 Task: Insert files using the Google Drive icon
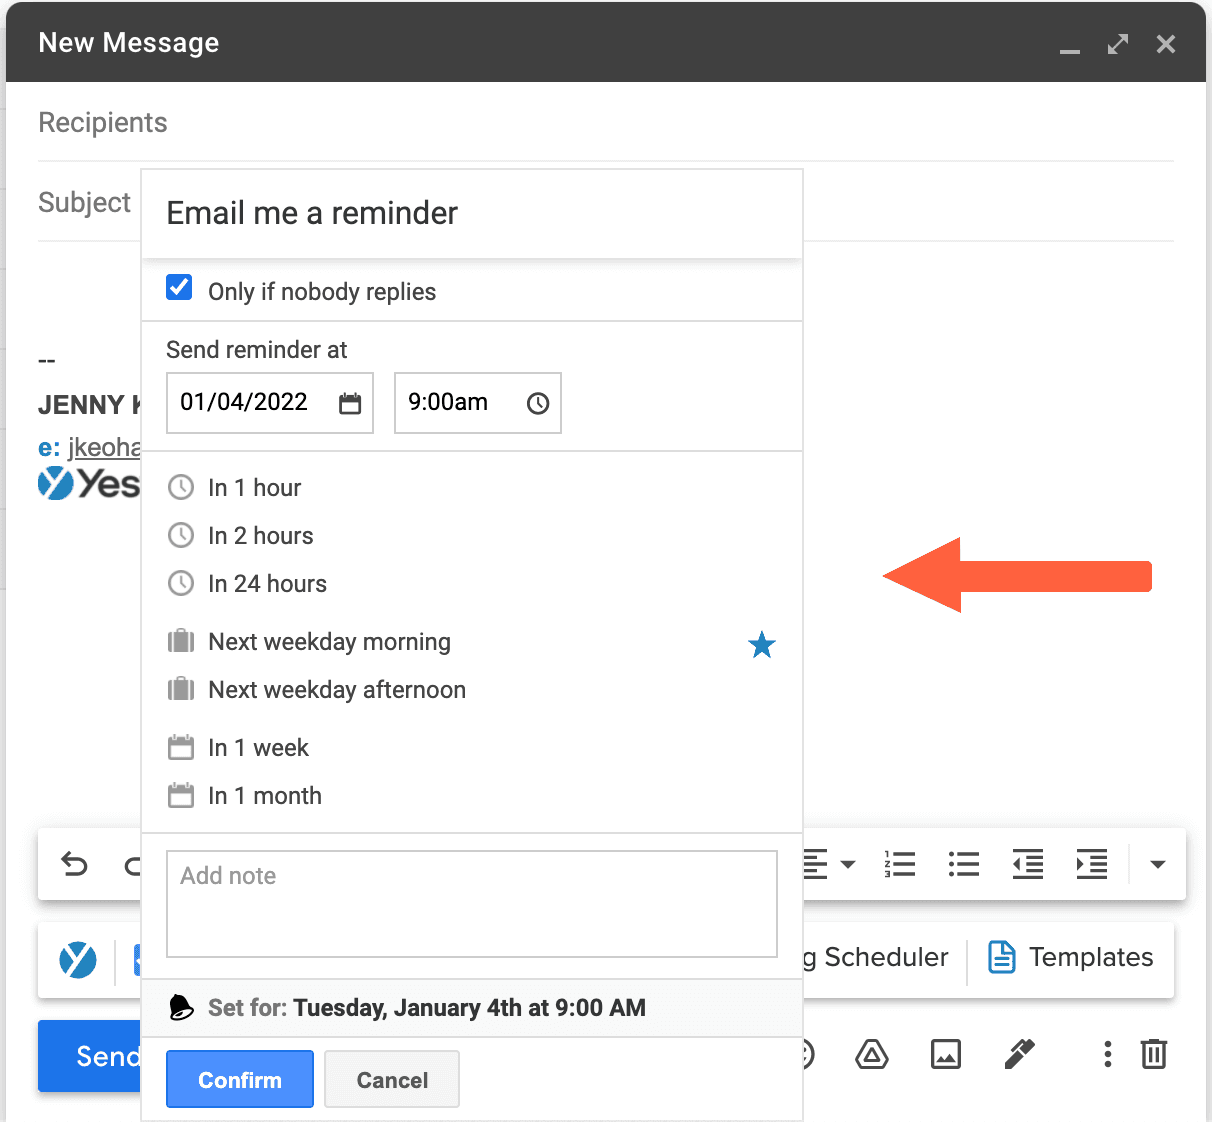pyautogui.click(x=872, y=1054)
